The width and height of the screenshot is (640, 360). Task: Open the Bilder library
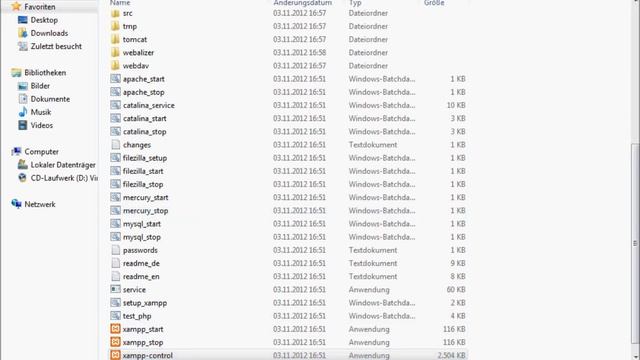pos(40,86)
